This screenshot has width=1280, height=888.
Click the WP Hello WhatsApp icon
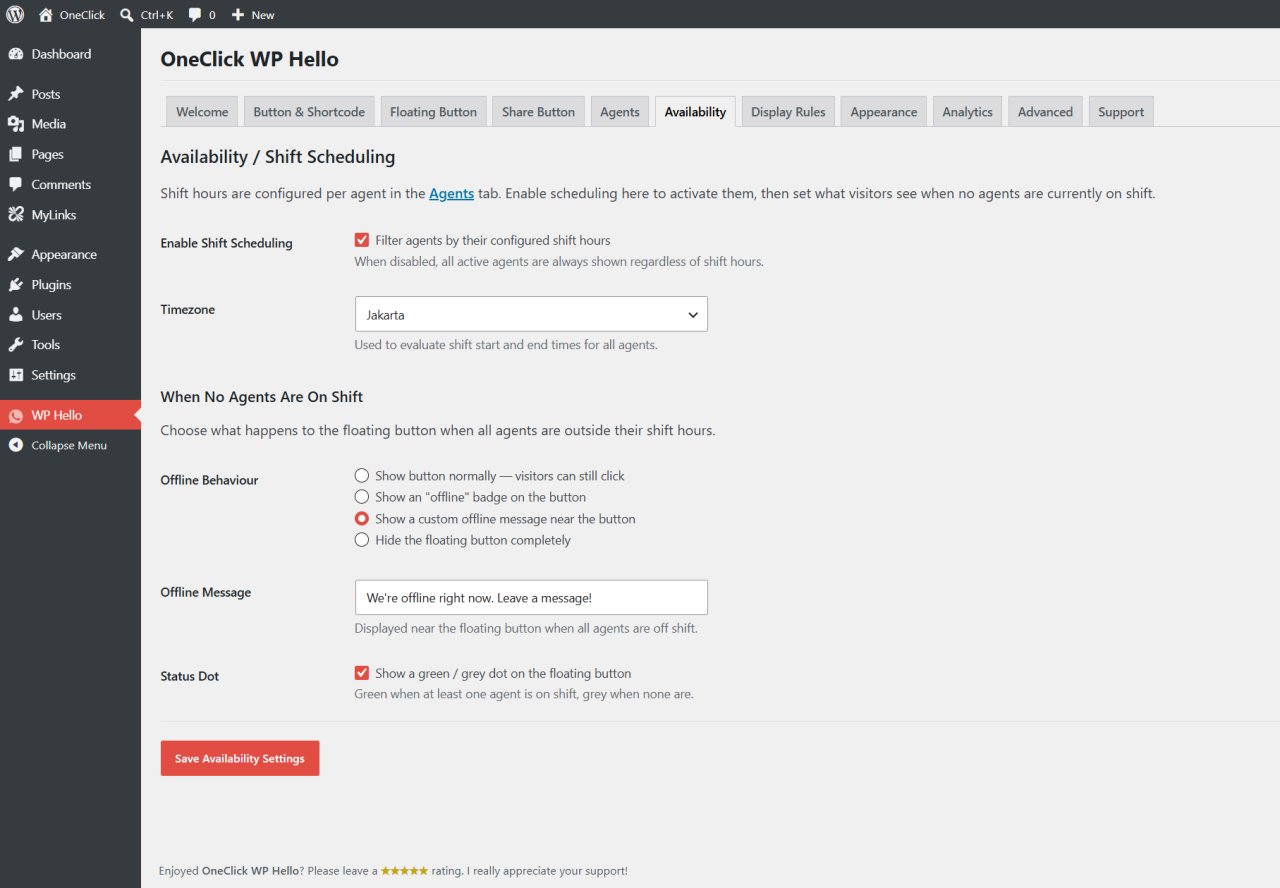pos(16,415)
